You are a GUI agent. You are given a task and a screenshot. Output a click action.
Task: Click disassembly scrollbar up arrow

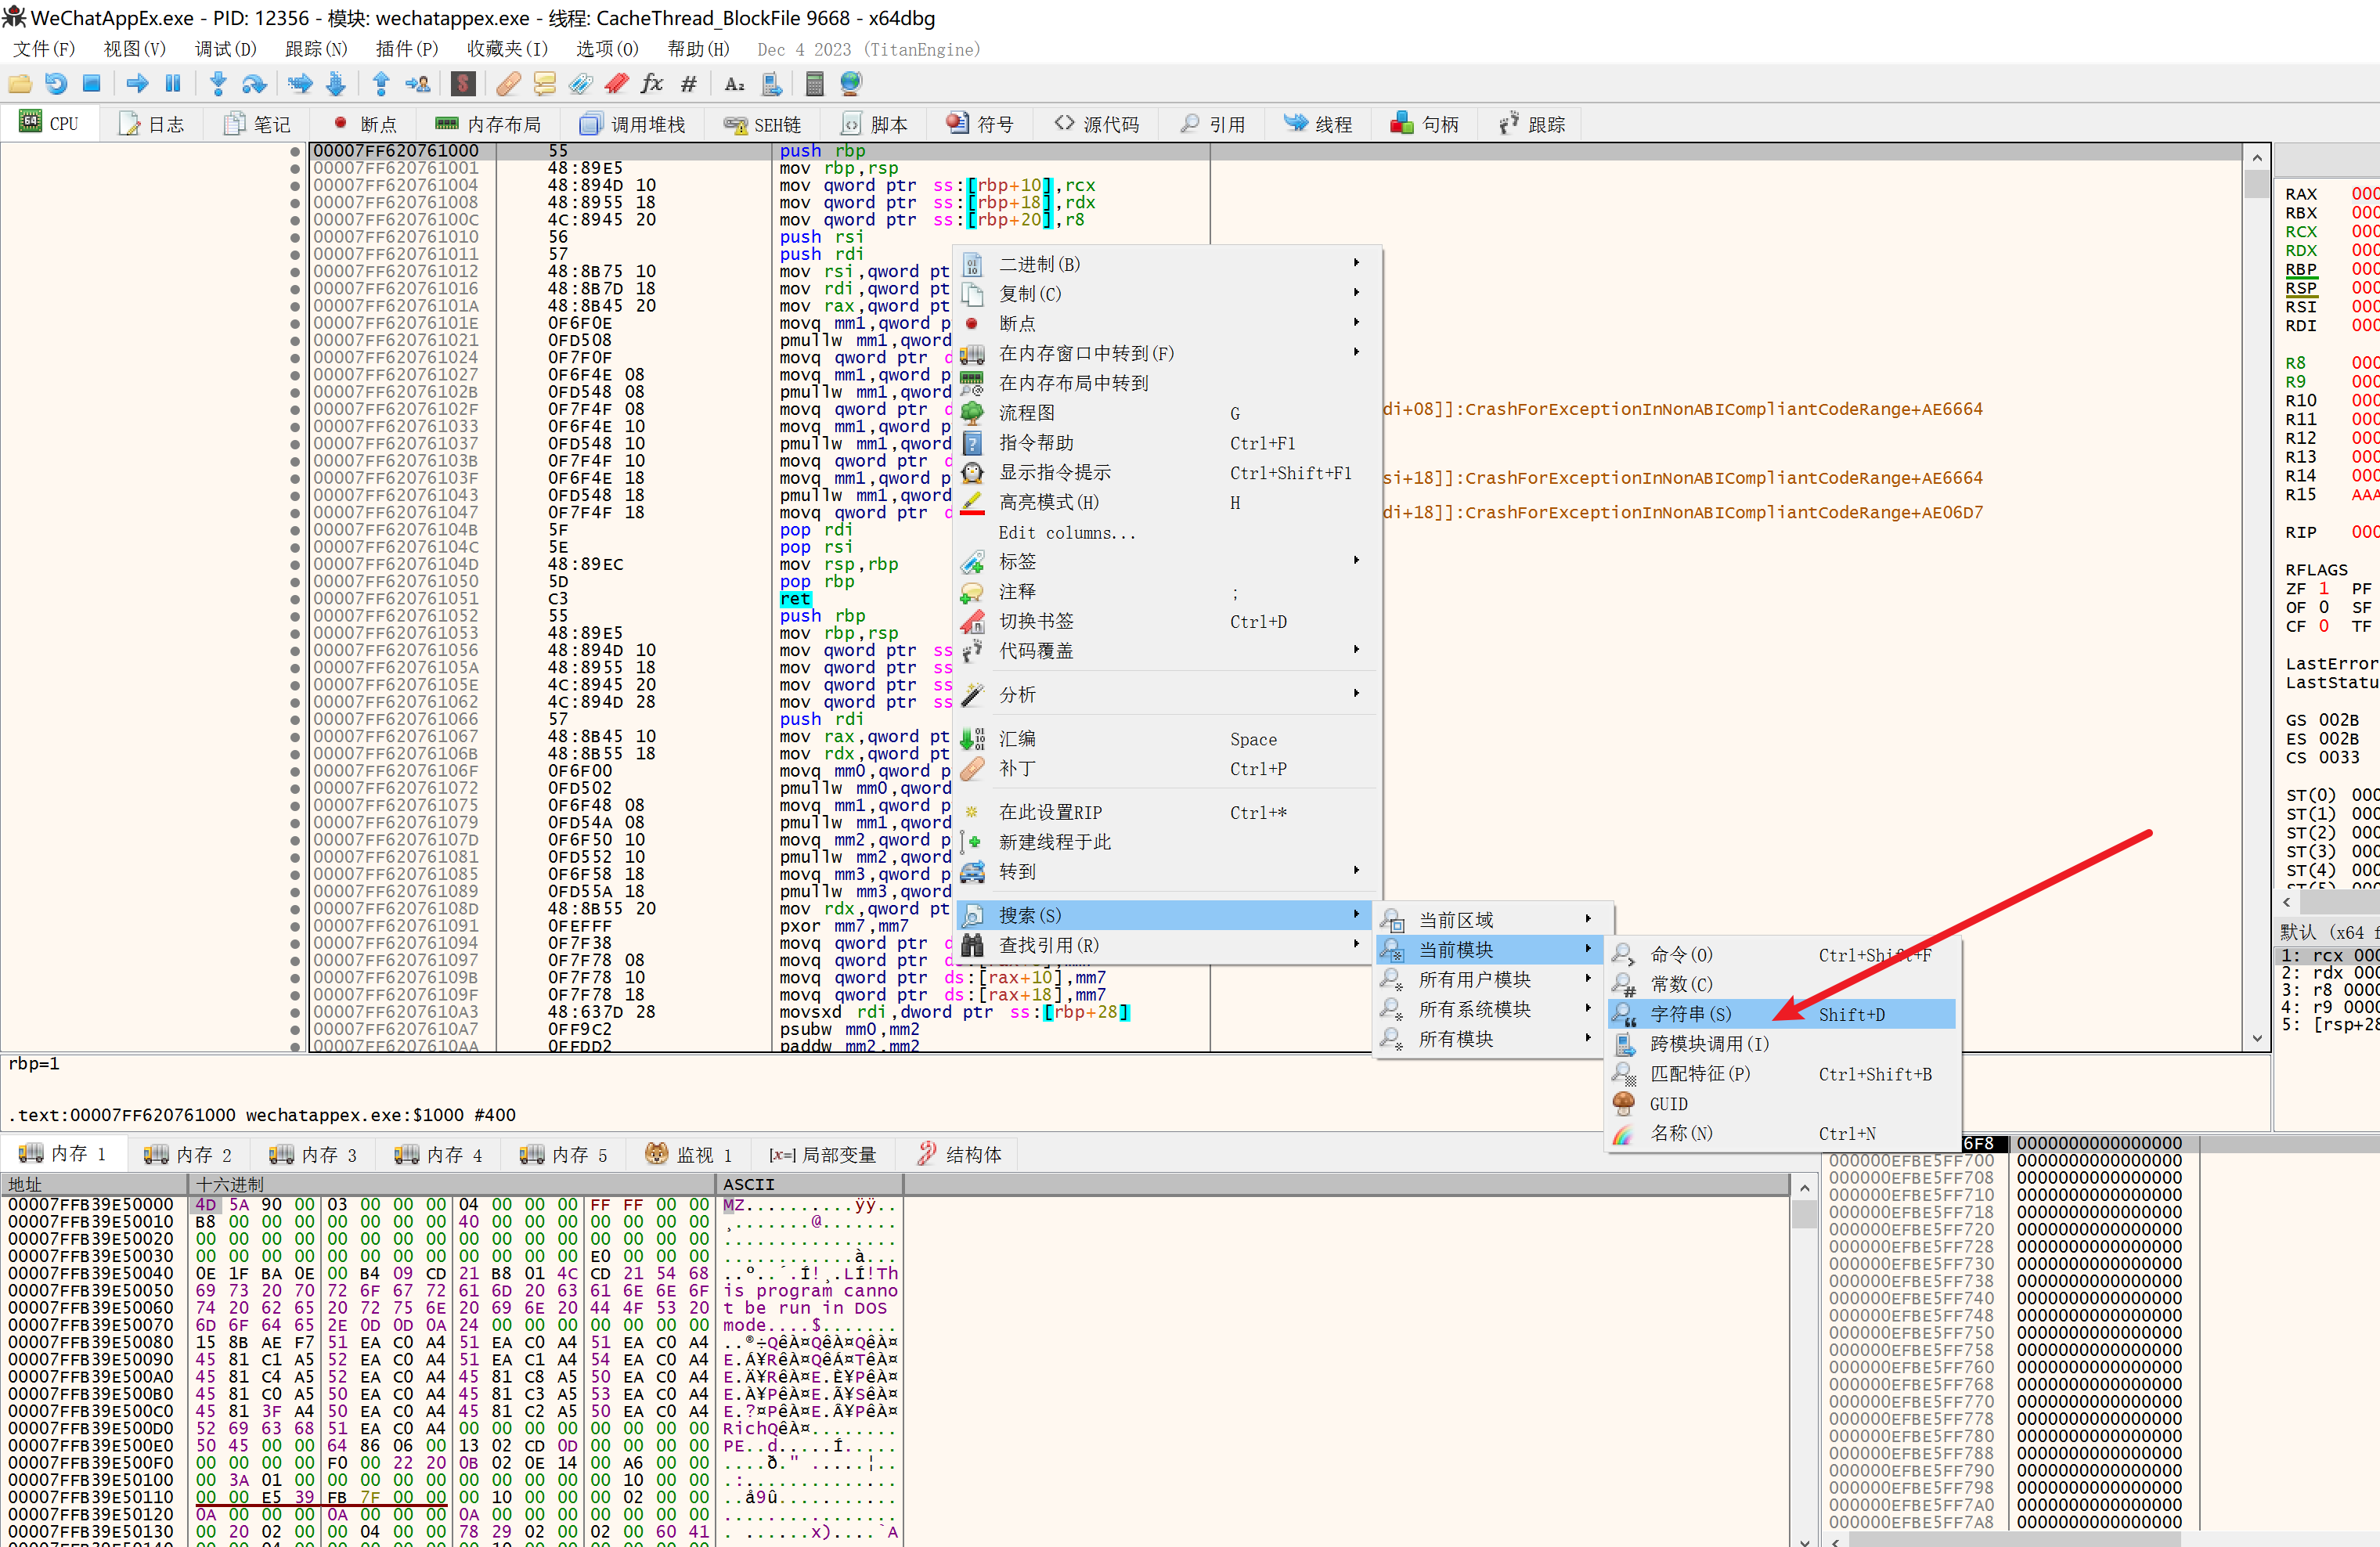click(2256, 157)
